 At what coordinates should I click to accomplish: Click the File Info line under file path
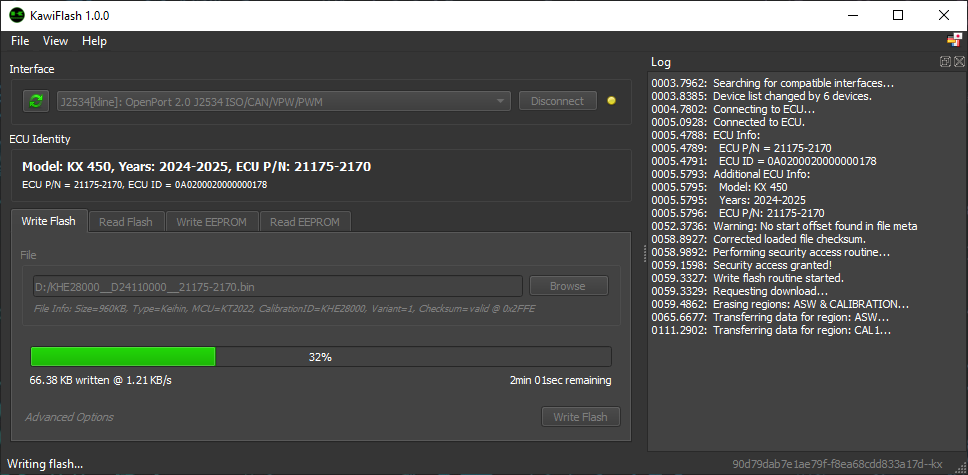coord(285,308)
